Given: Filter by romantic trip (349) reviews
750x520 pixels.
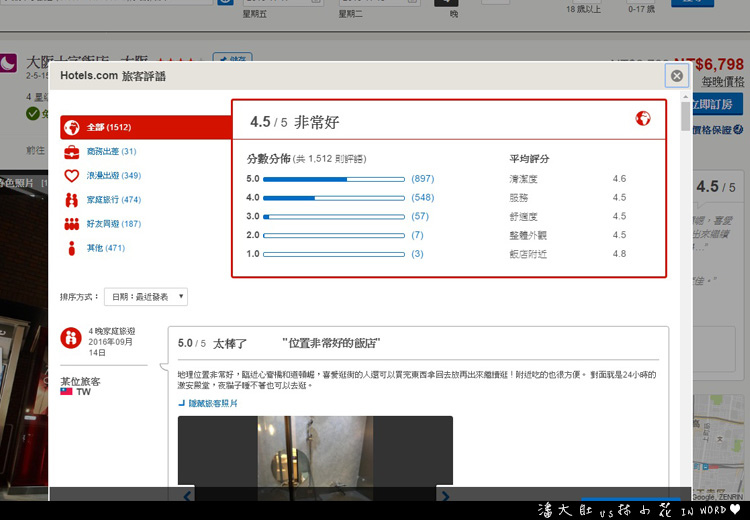Looking at the screenshot, I should (114, 176).
